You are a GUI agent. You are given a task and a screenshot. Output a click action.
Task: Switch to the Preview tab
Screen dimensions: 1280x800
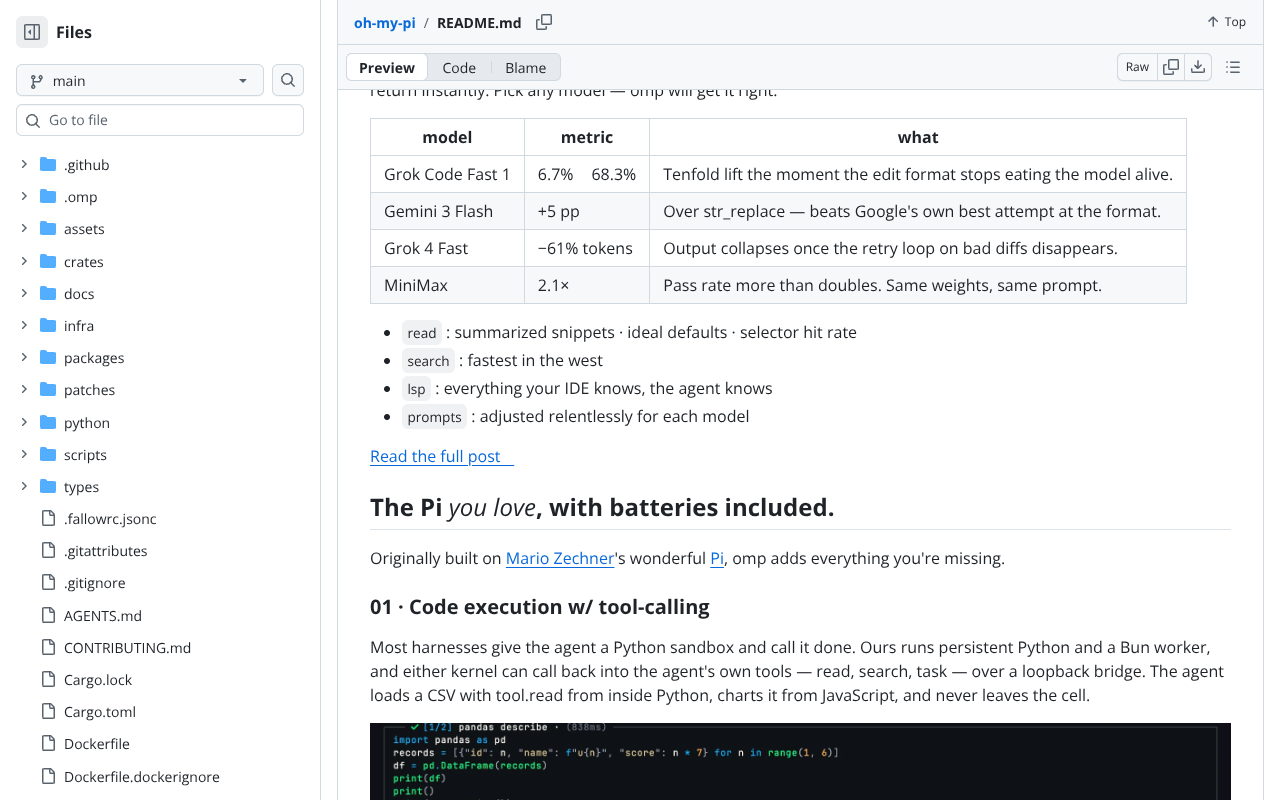[387, 67]
